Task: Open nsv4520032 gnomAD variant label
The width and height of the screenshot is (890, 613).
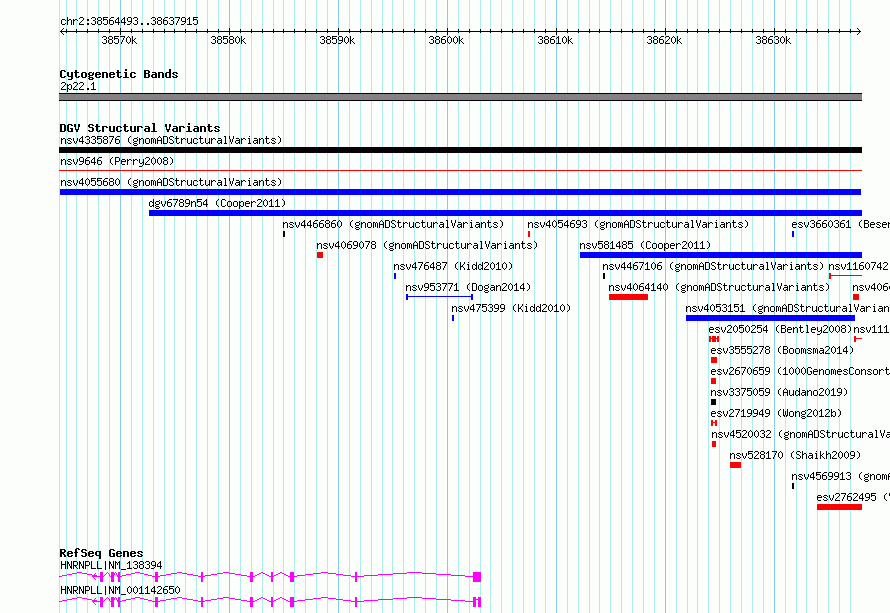Action: coord(800,434)
